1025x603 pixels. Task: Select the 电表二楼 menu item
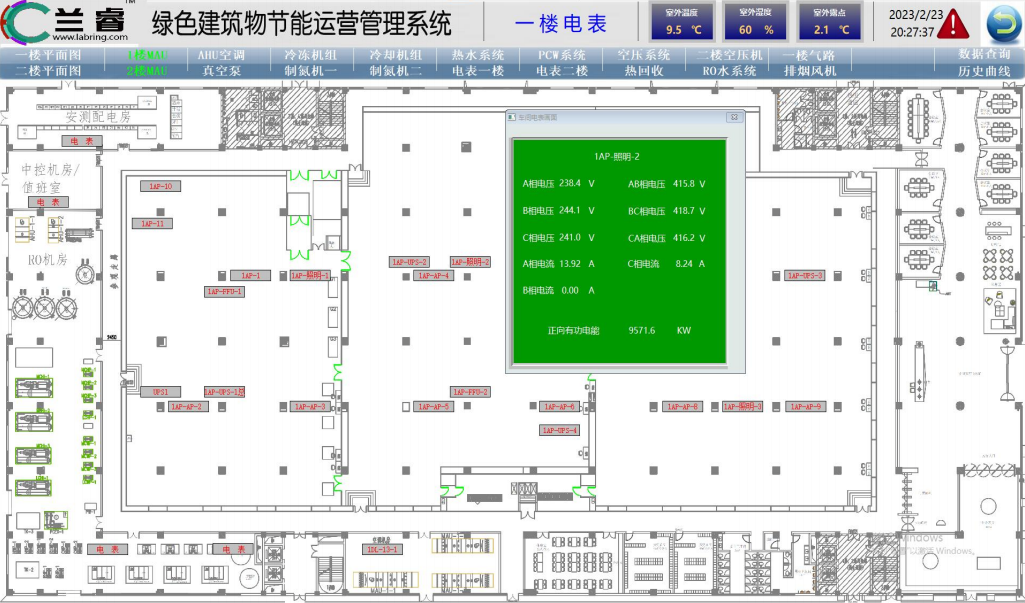tap(562, 71)
